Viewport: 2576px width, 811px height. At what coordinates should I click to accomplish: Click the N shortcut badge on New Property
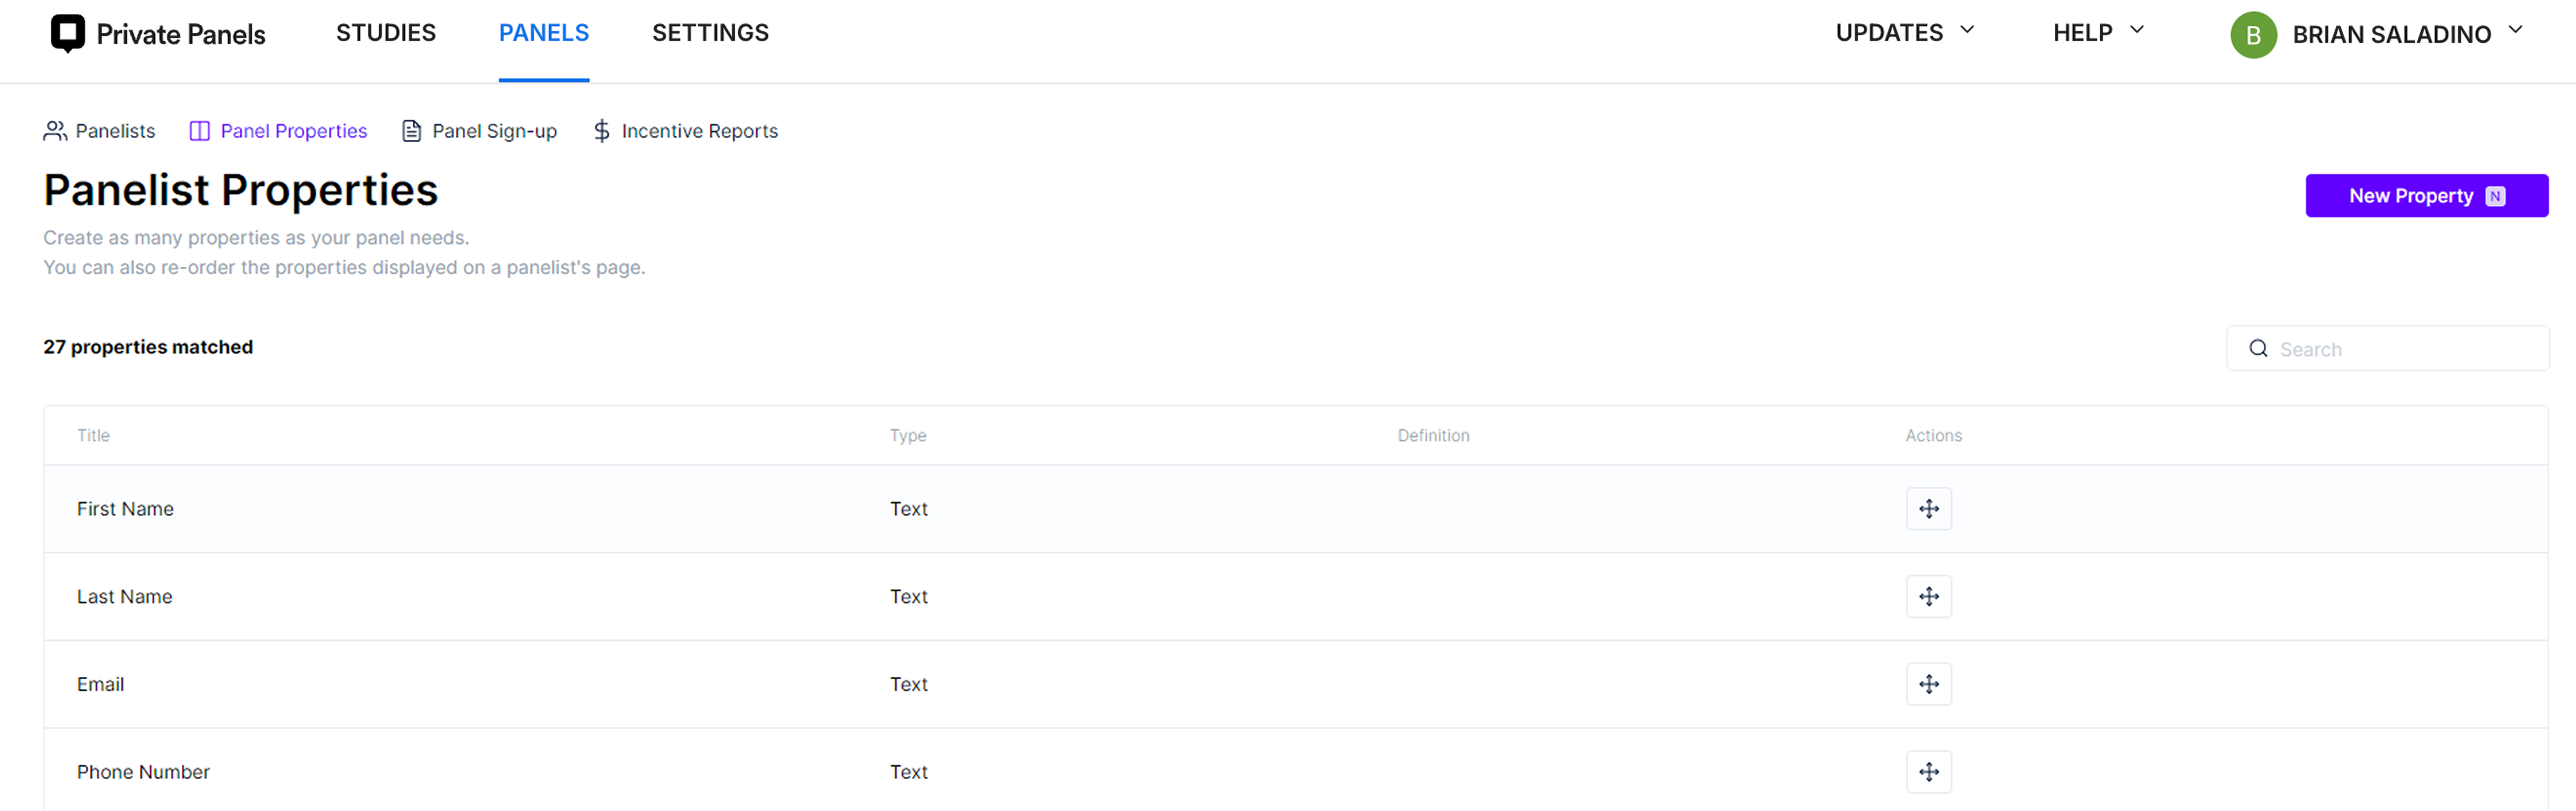point(2496,197)
